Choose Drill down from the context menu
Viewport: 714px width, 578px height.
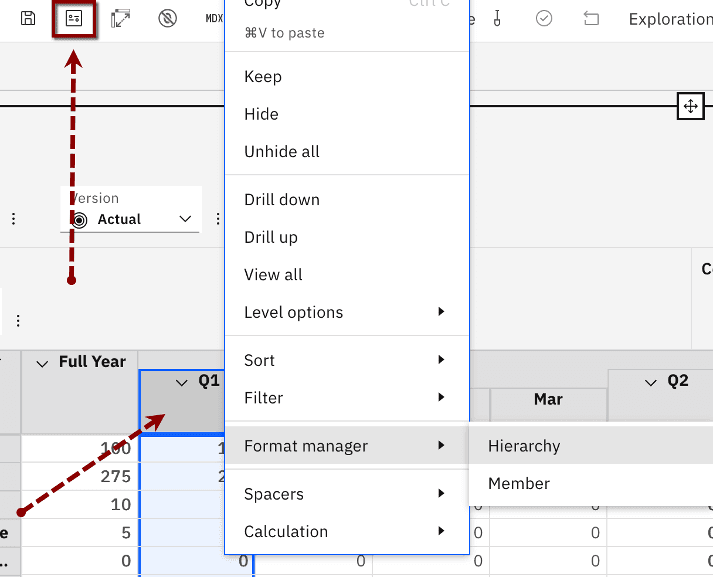point(282,199)
